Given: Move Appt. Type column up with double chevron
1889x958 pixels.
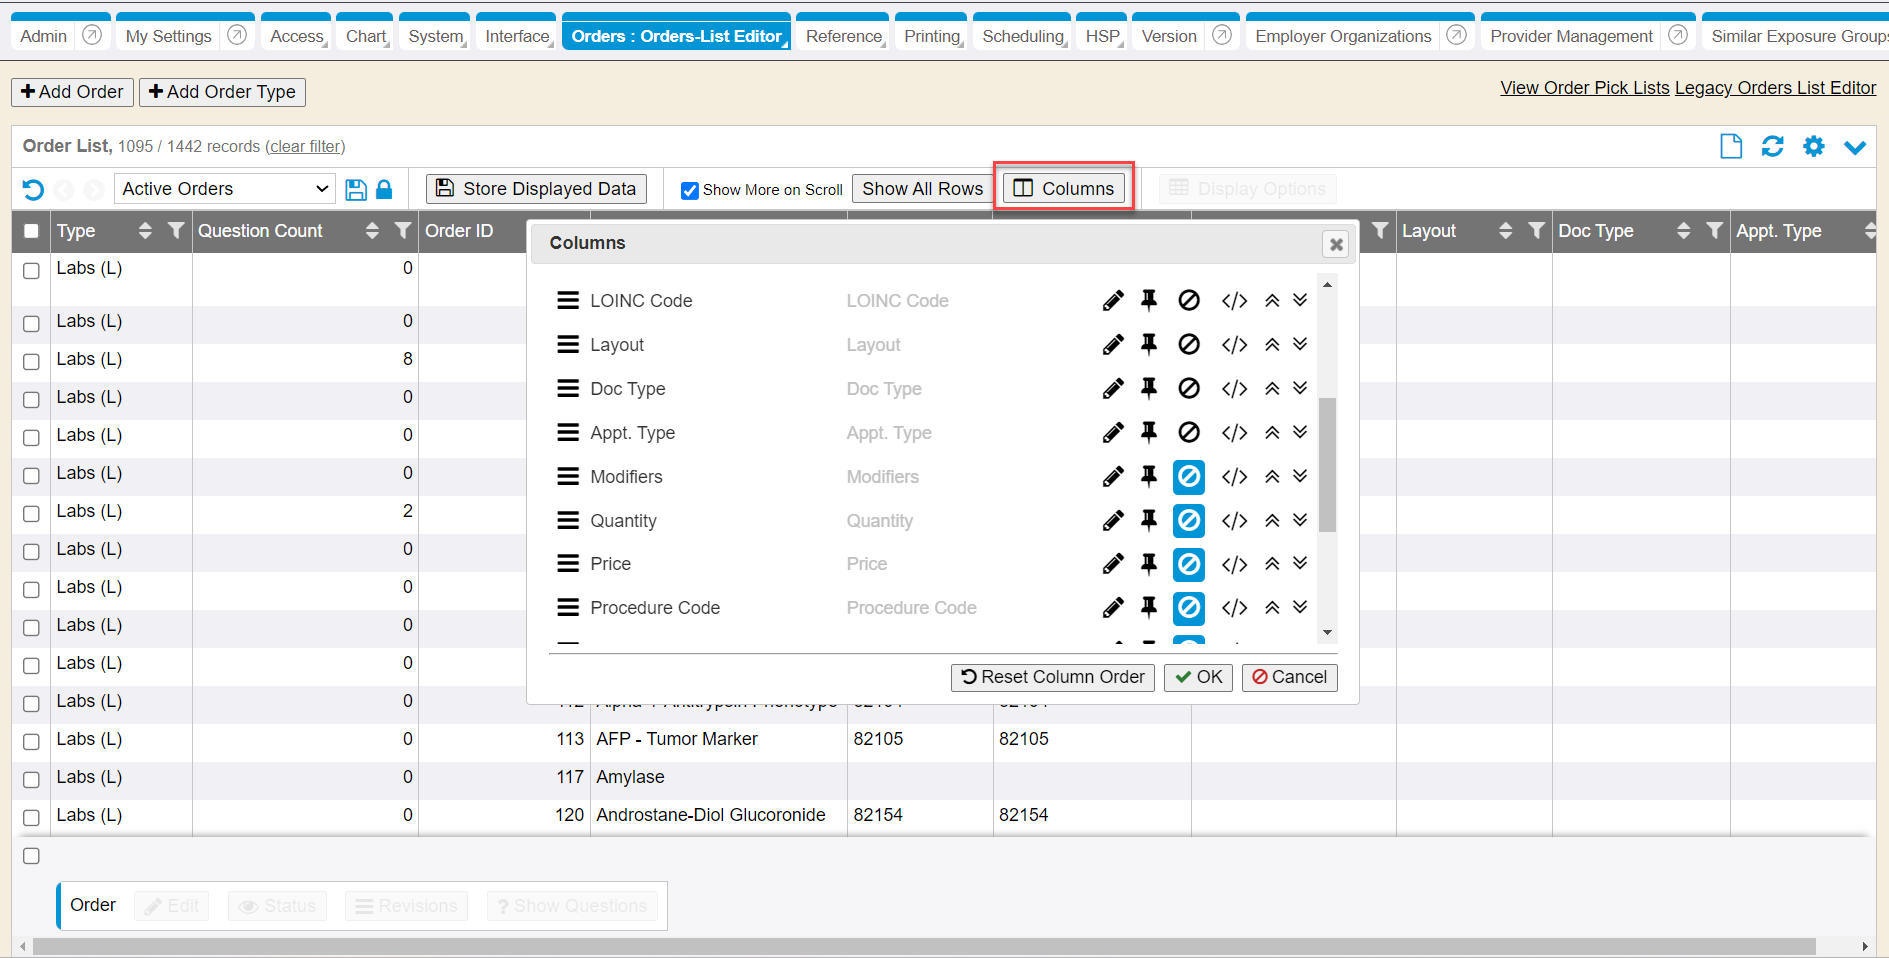Looking at the screenshot, I should coord(1272,433).
